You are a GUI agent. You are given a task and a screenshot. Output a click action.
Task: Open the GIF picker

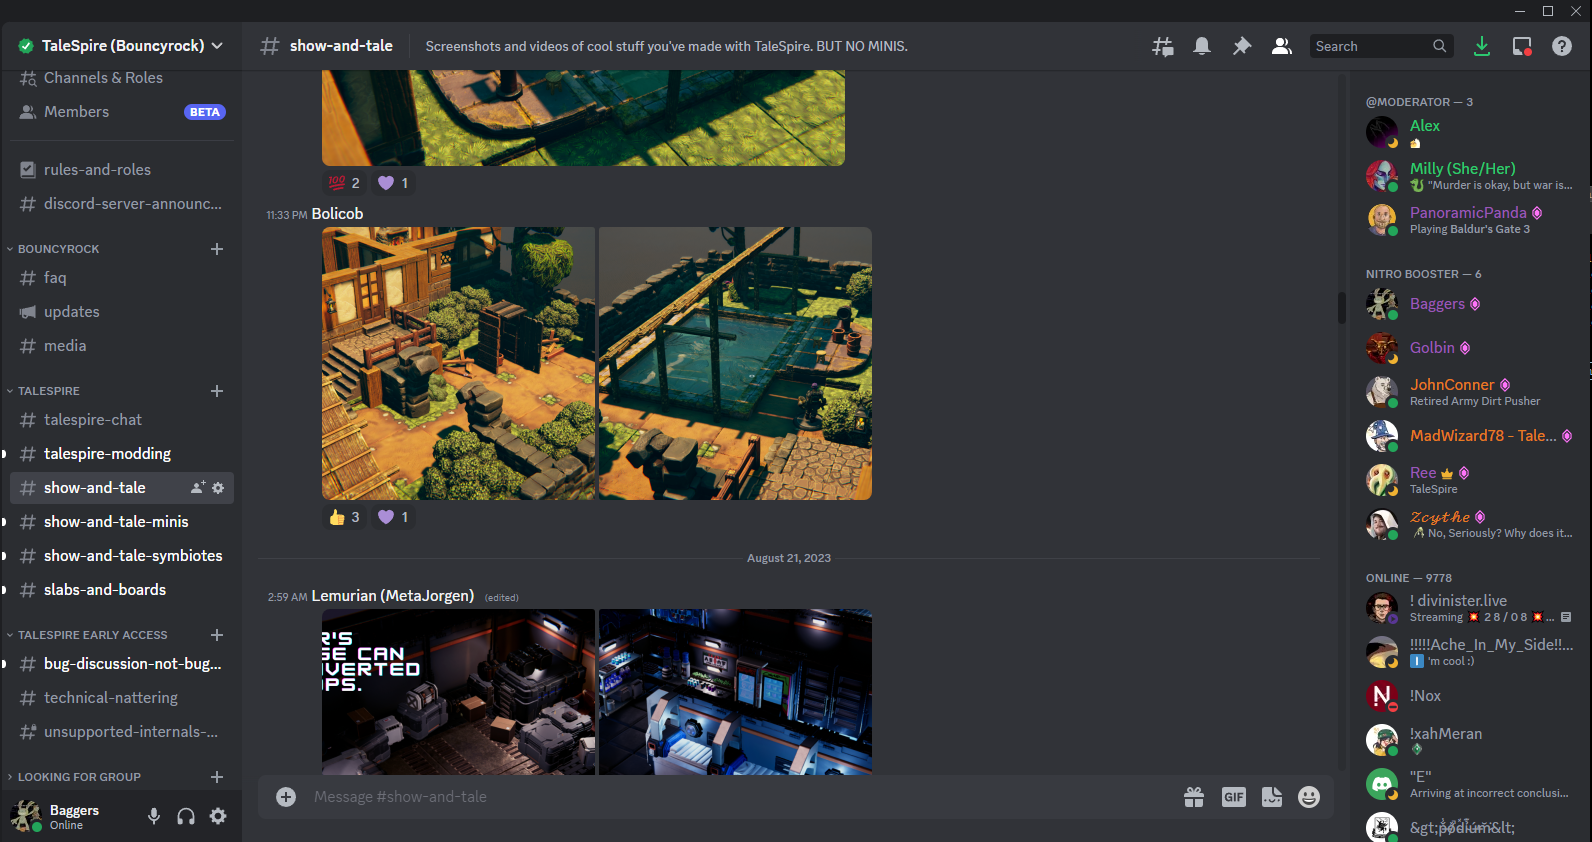1233,797
